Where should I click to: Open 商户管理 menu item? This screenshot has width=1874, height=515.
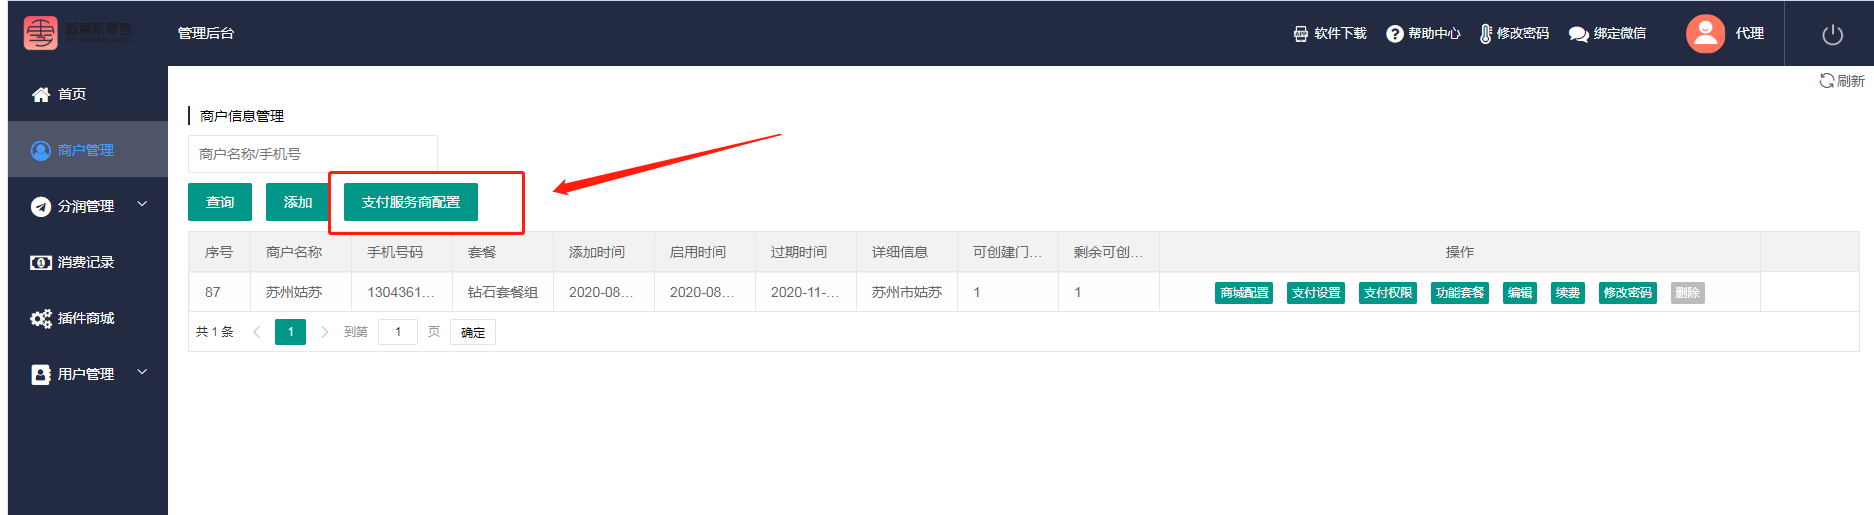[88, 150]
